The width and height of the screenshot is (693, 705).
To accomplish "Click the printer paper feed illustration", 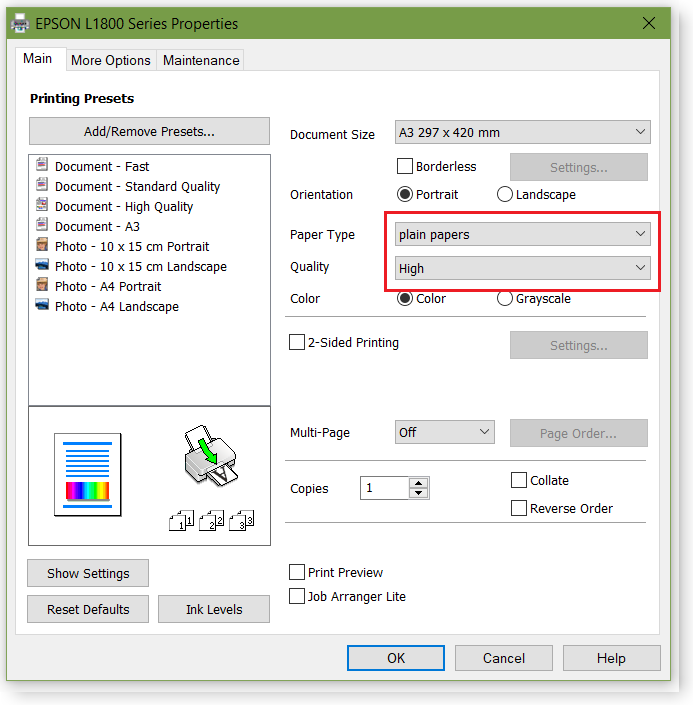I will [x=210, y=455].
